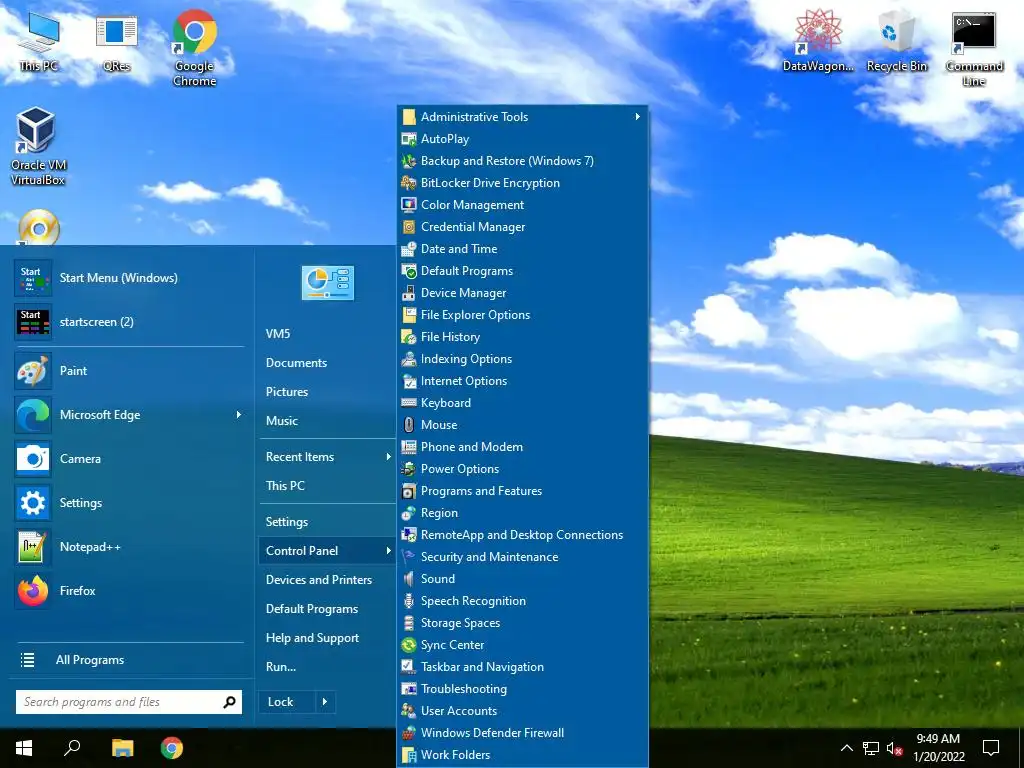Open User Accounts item
1024x768 pixels.
[522, 711]
